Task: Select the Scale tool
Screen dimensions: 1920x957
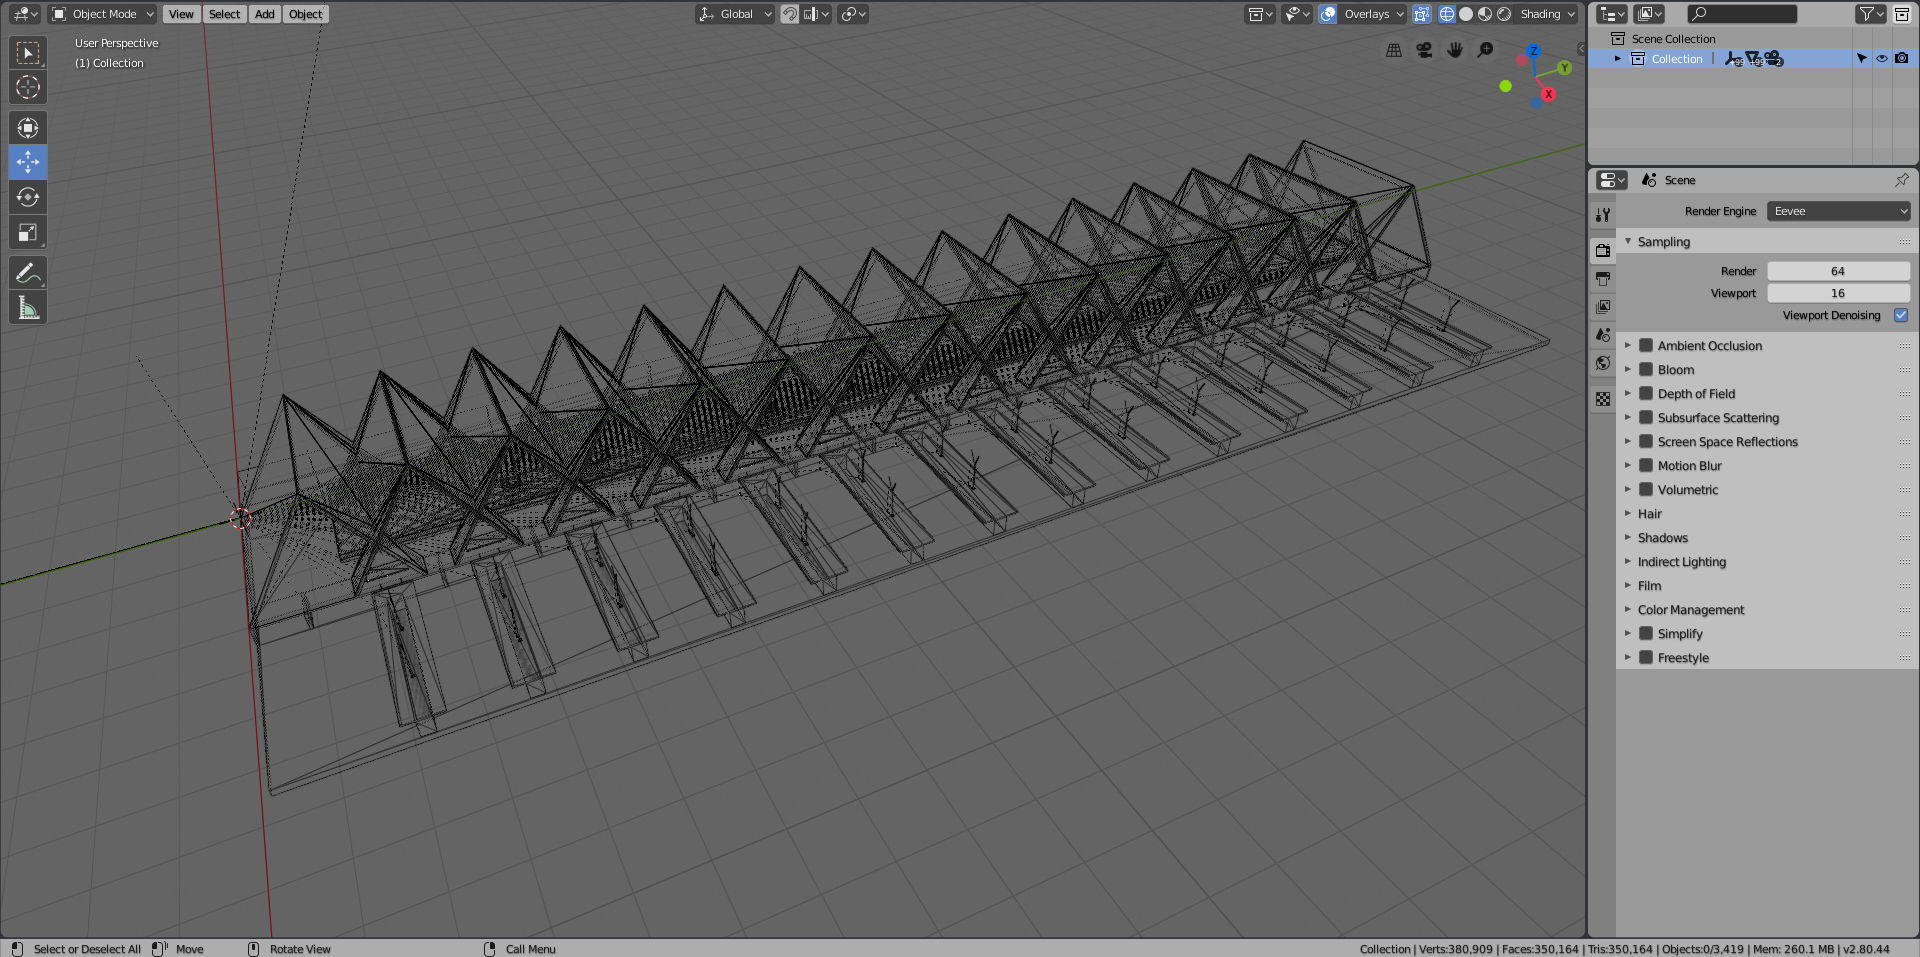Action: tap(28, 232)
